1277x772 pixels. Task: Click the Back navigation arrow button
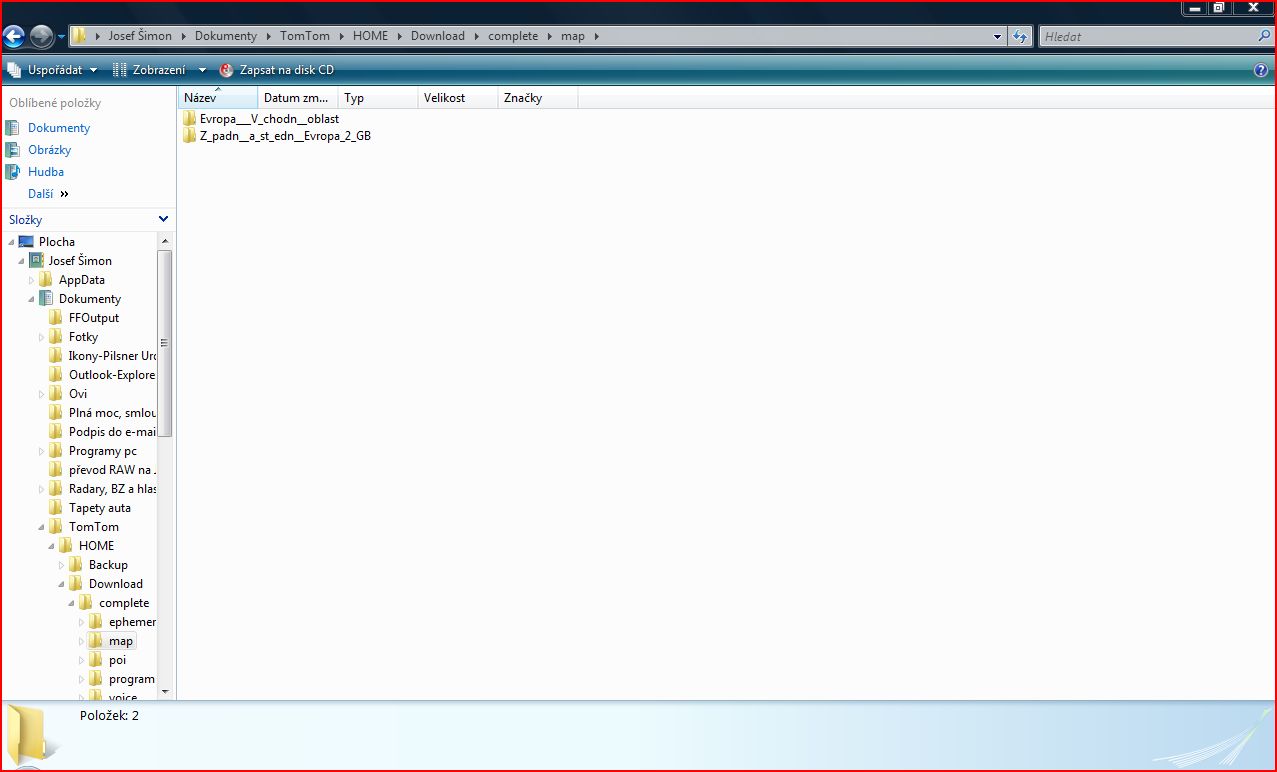tap(14, 37)
